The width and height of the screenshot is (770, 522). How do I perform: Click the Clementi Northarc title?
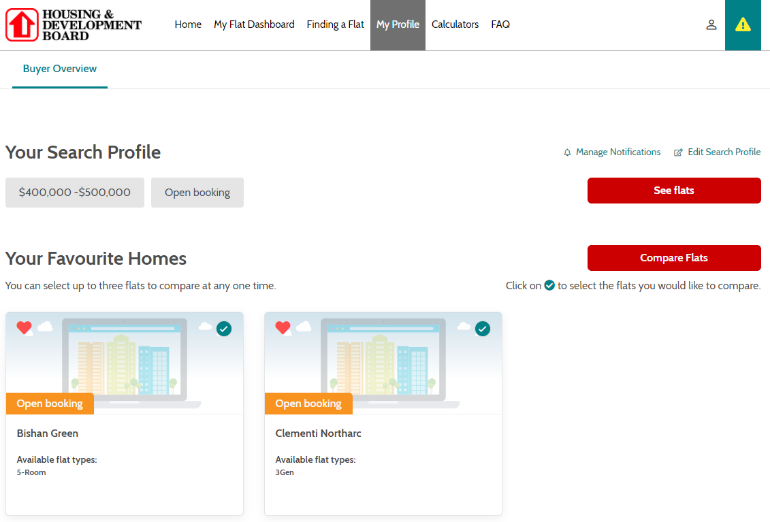318,433
